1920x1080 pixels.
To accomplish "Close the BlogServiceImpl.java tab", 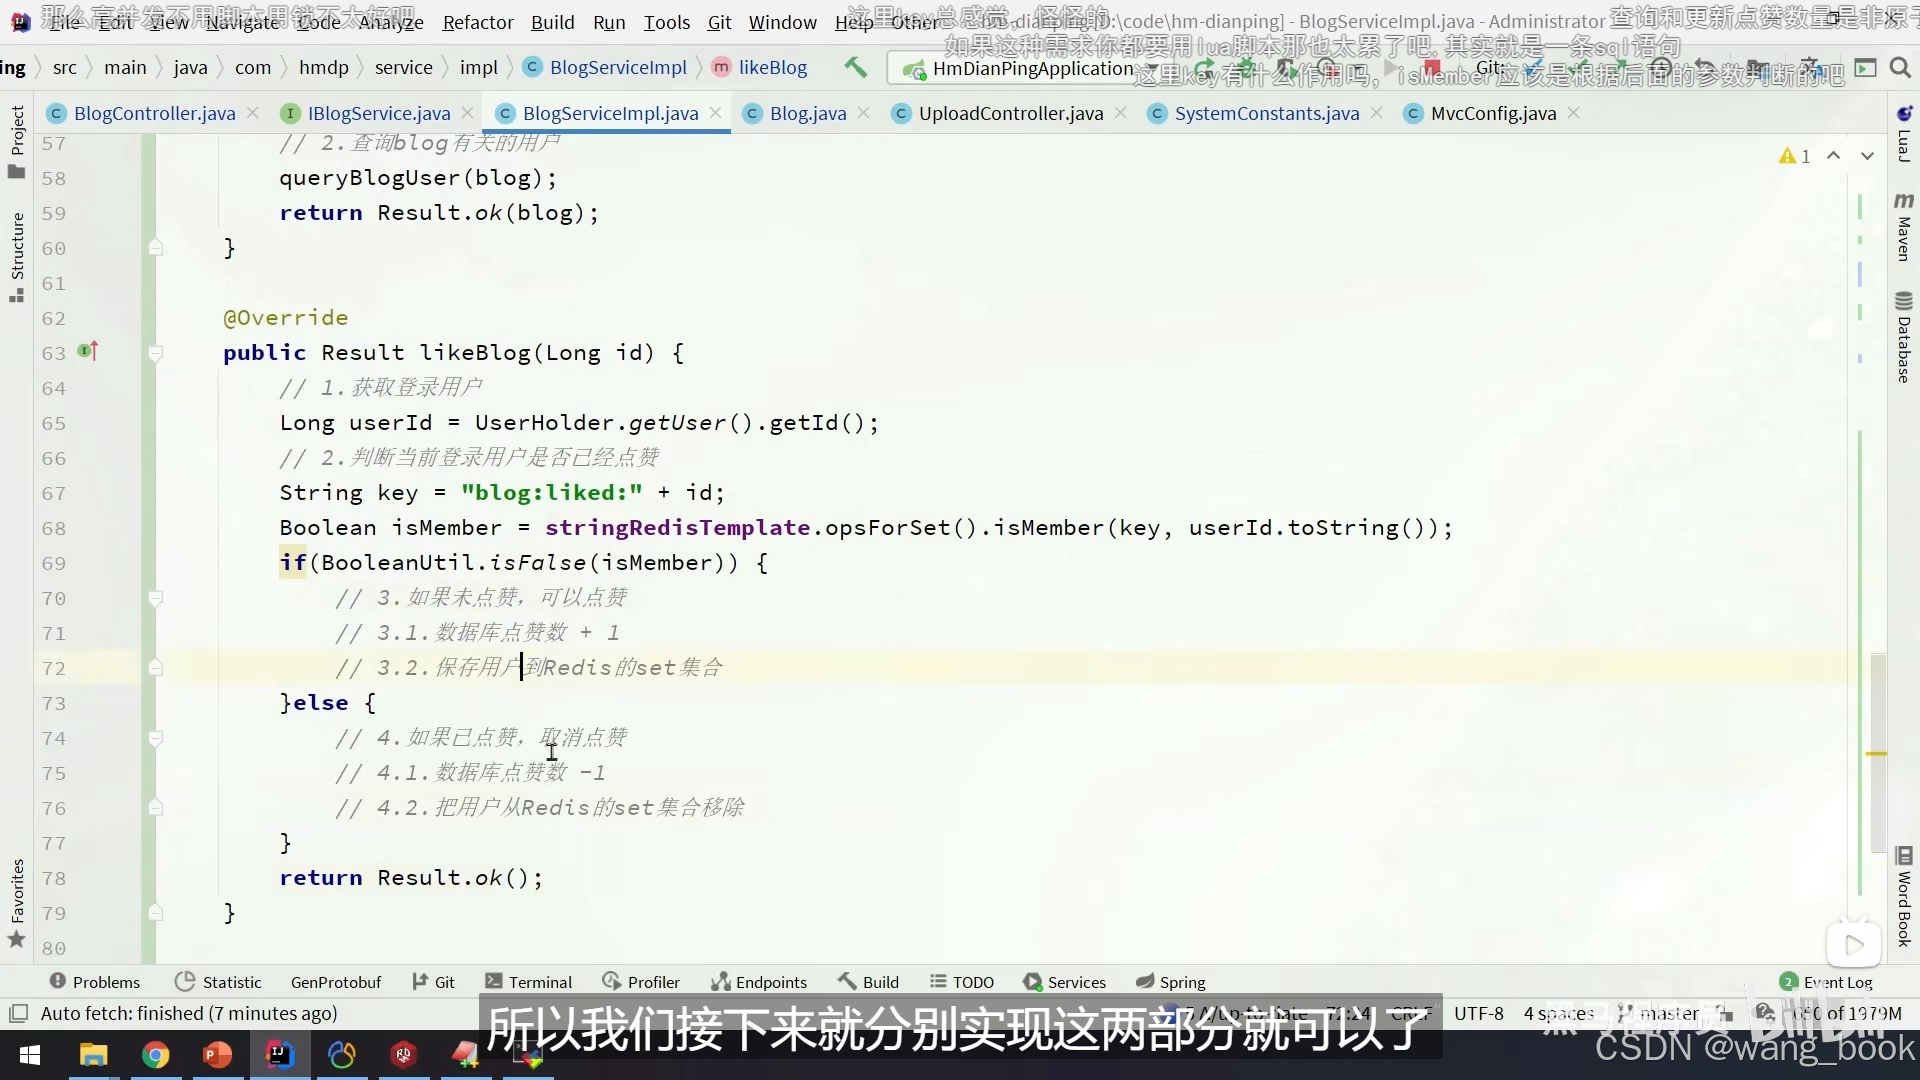I will 716,113.
